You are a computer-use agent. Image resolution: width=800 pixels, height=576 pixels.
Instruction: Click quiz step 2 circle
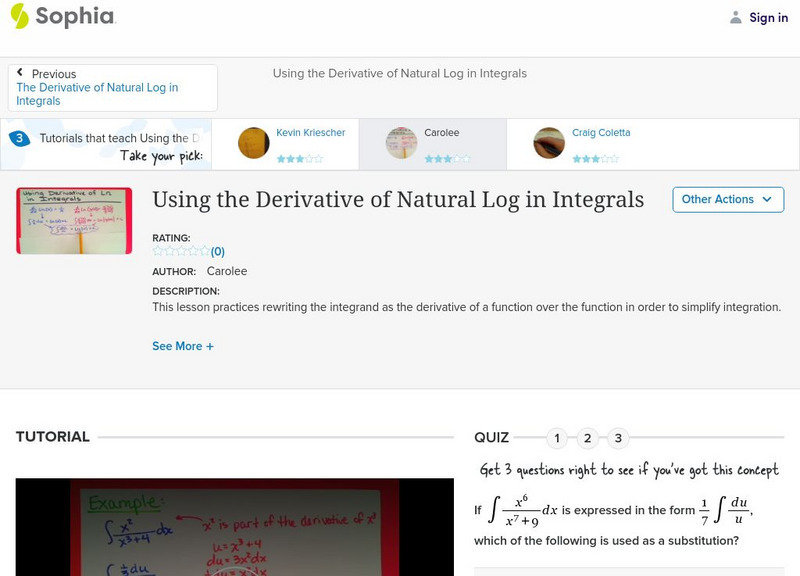[x=587, y=437]
